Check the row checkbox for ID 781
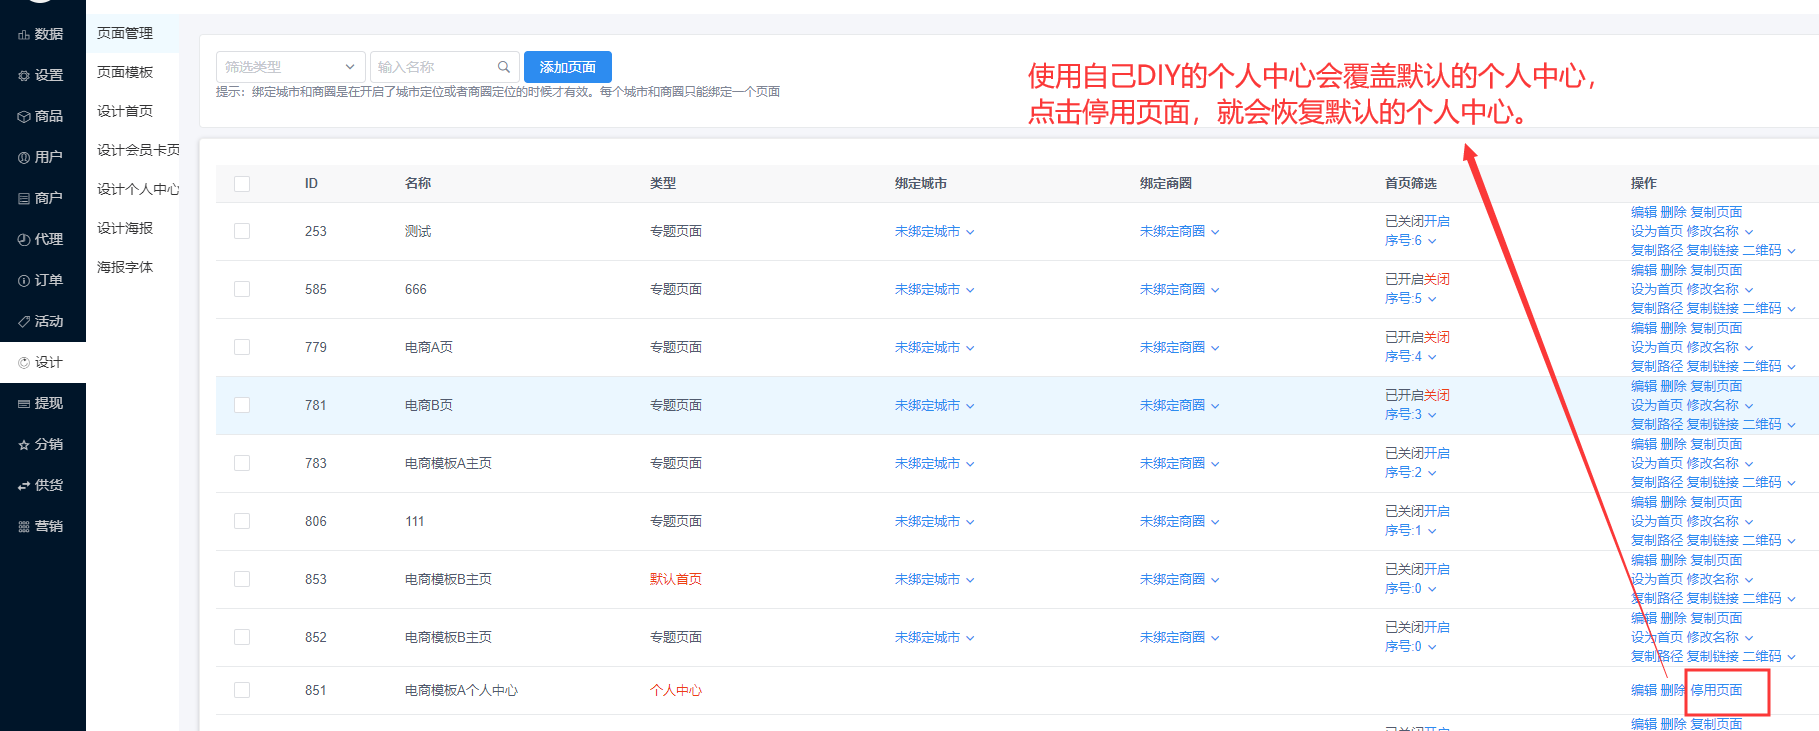Image resolution: width=1819 pixels, height=731 pixels. pos(242,405)
